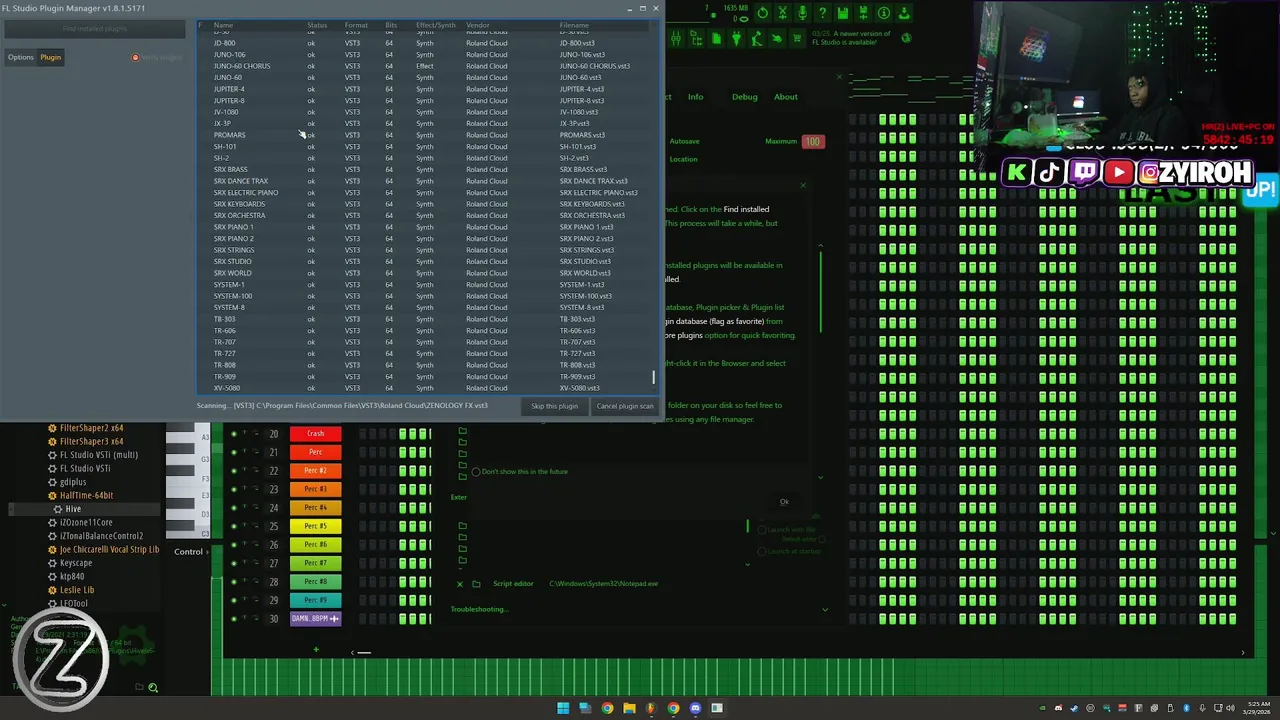Open Windows Start menu
Screen dimensions: 1280x720
point(563,708)
